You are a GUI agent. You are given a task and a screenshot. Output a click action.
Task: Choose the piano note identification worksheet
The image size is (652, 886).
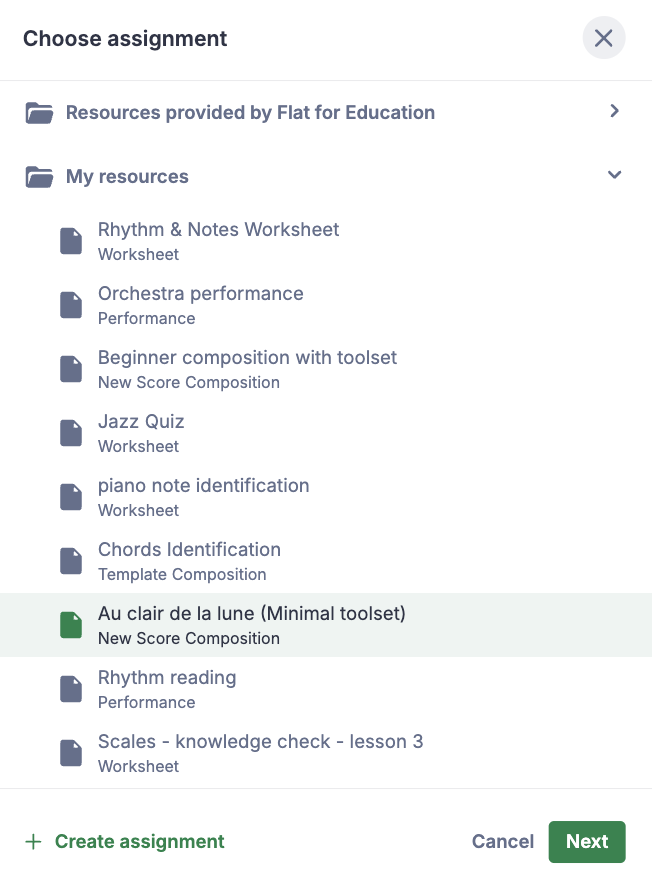pyautogui.click(x=203, y=496)
